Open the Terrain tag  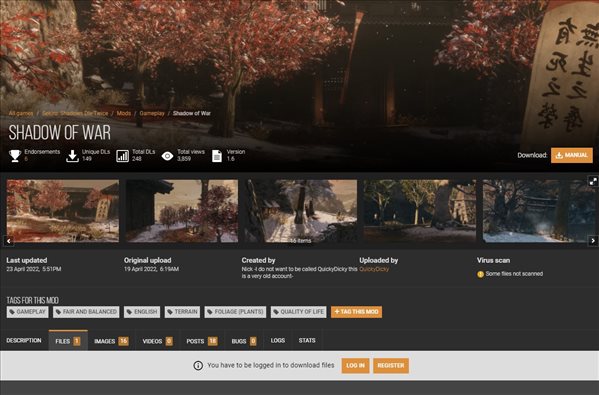tap(183, 312)
